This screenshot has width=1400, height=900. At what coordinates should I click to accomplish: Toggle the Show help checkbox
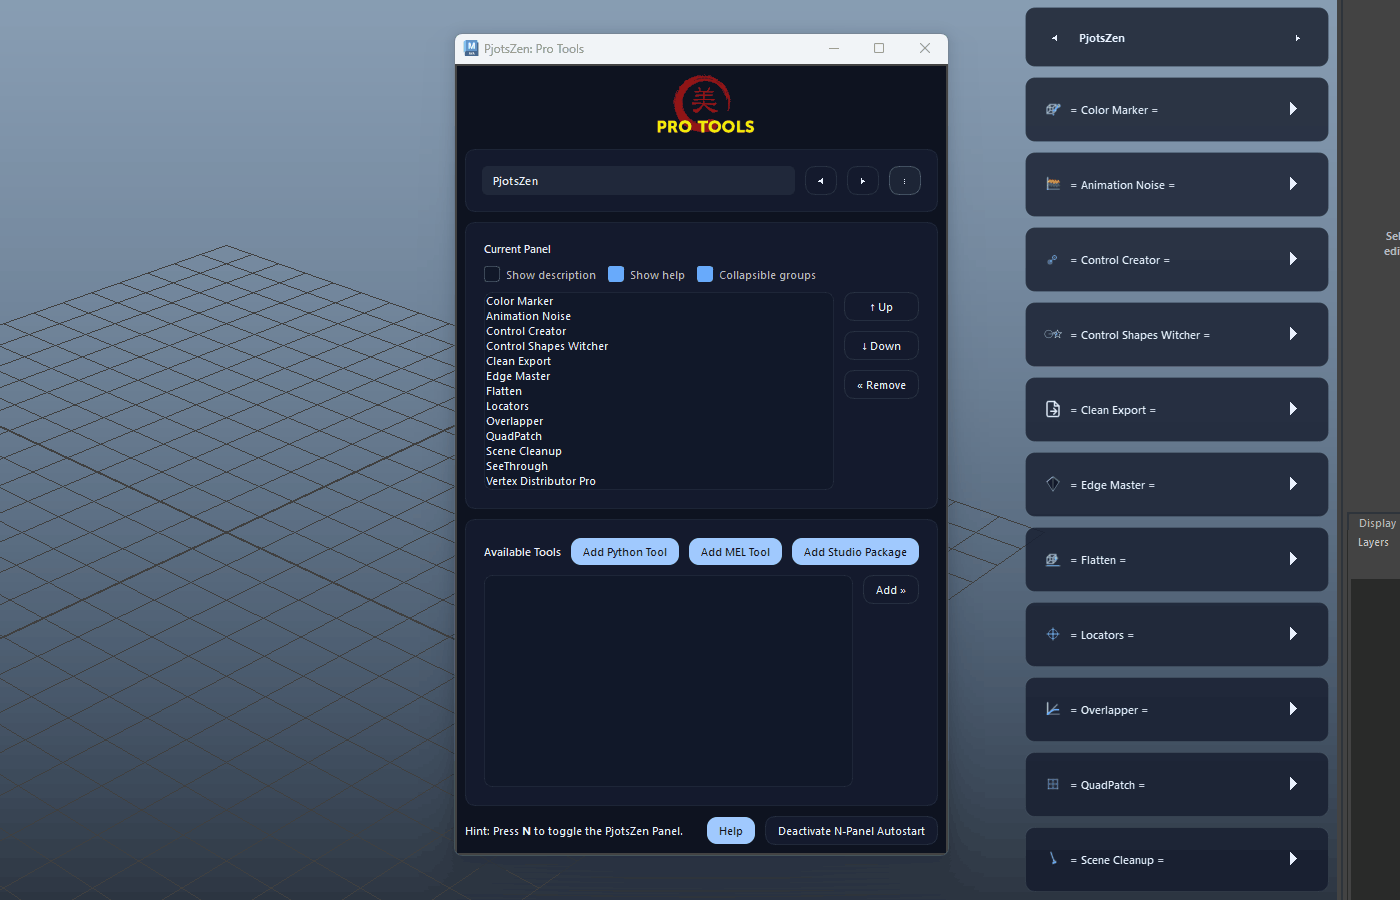click(616, 274)
